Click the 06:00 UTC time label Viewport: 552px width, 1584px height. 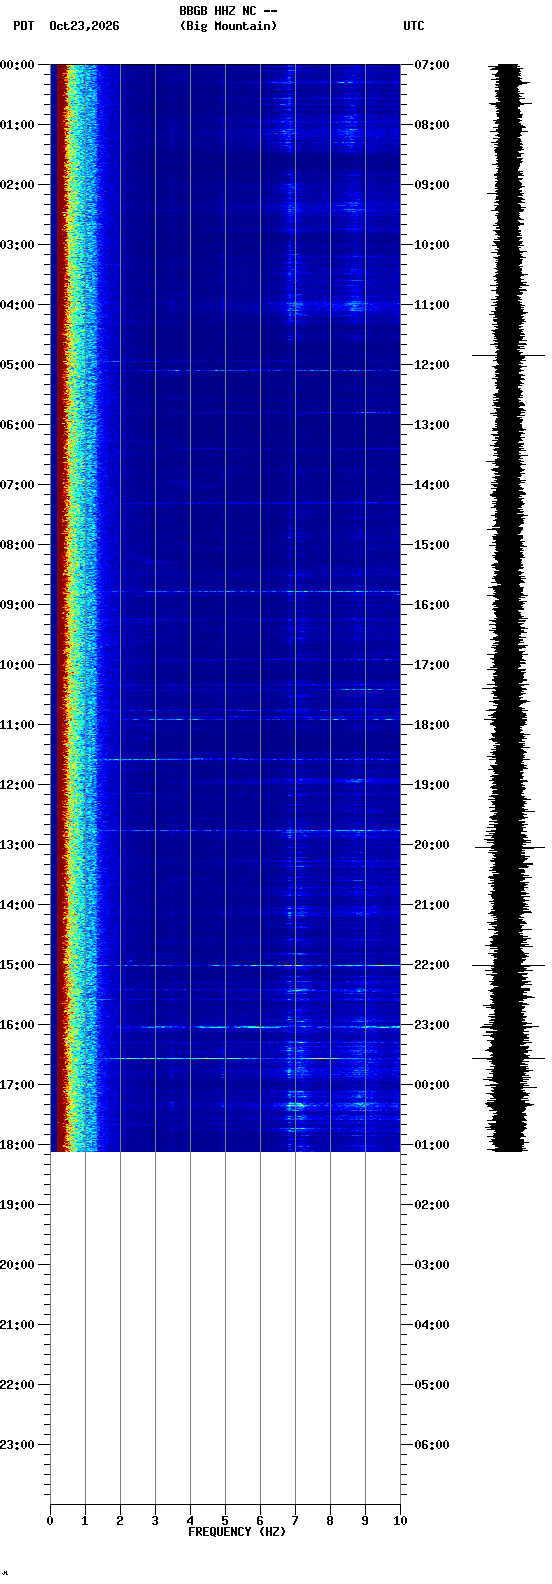(432, 1445)
